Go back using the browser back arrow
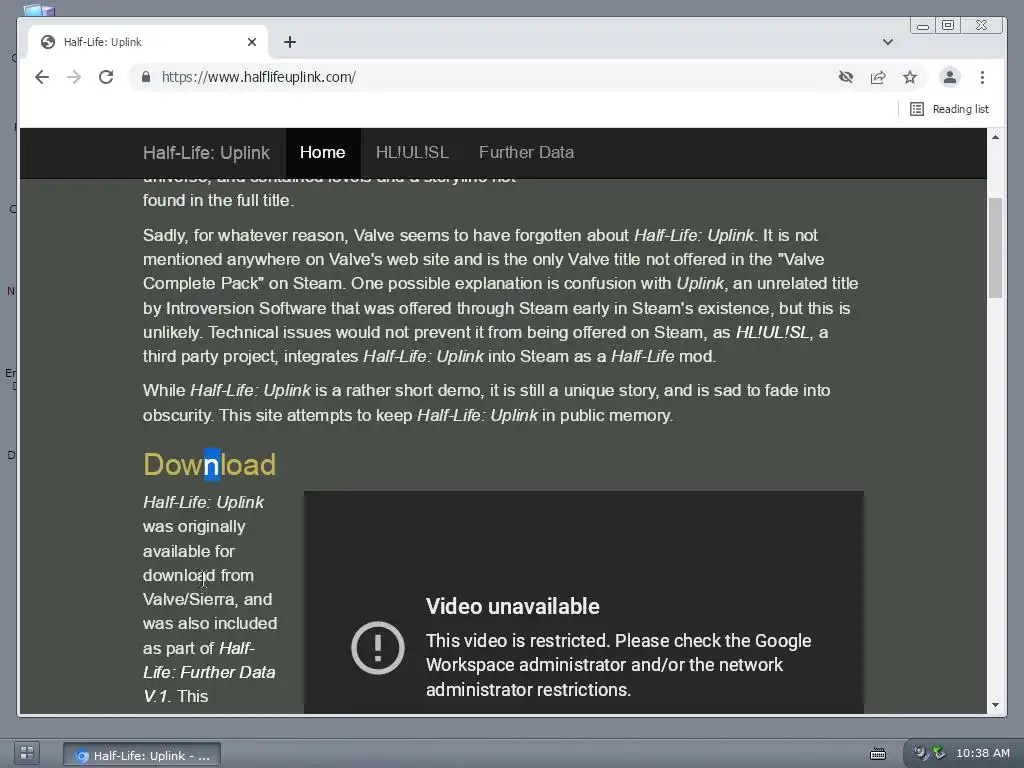Viewport: 1024px width, 768px height. [42, 77]
